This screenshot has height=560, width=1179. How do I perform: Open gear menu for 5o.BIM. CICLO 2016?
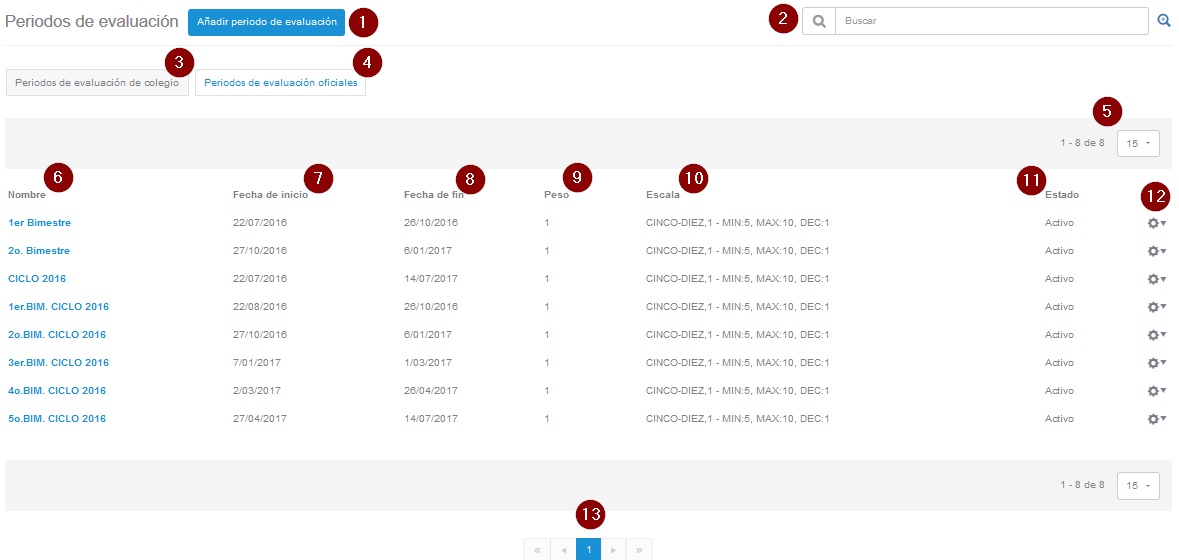1156,419
